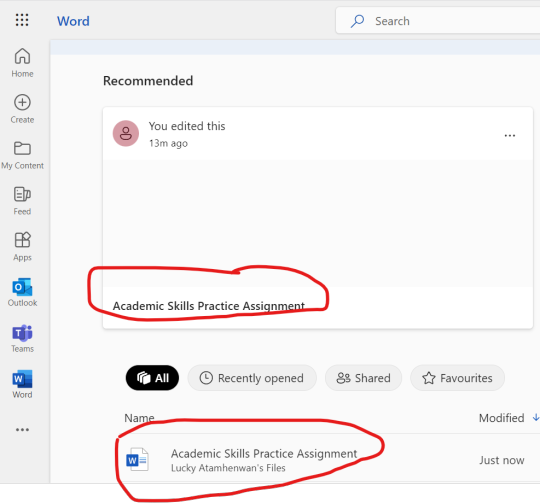540x503 pixels.
Task: Open Word app icon in the sidebar
Action: (x=22, y=384)
